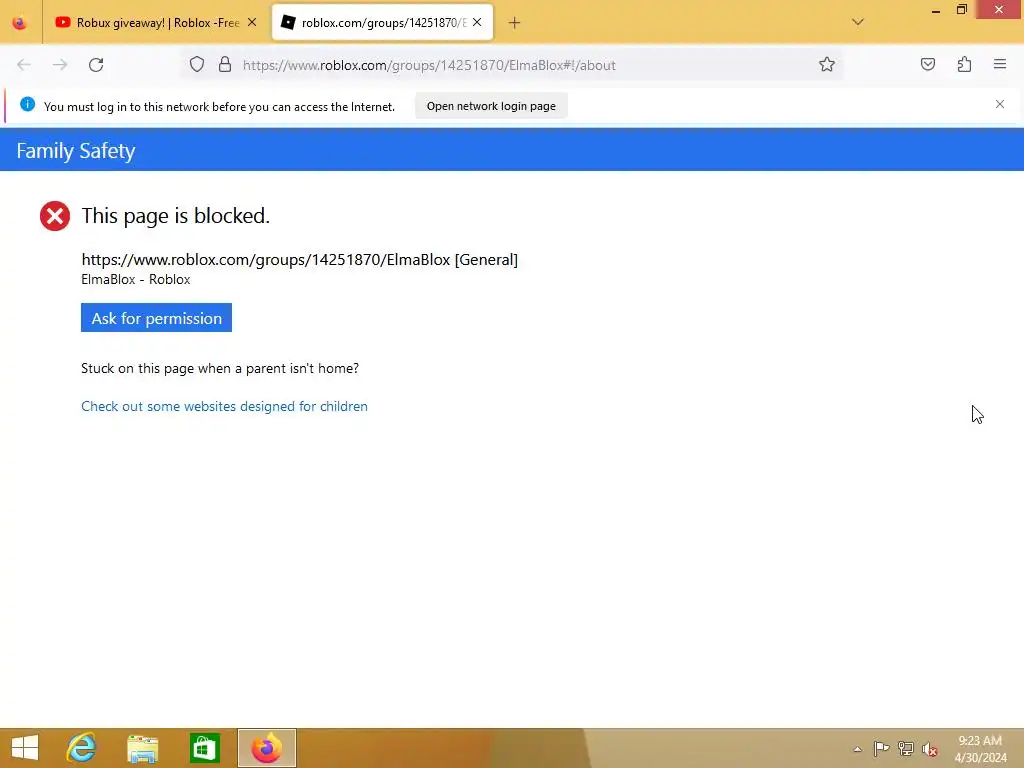This screenshot has height=768, width=1024.
Task: Open the Save to Pocket icon
Action: (928, 64)
